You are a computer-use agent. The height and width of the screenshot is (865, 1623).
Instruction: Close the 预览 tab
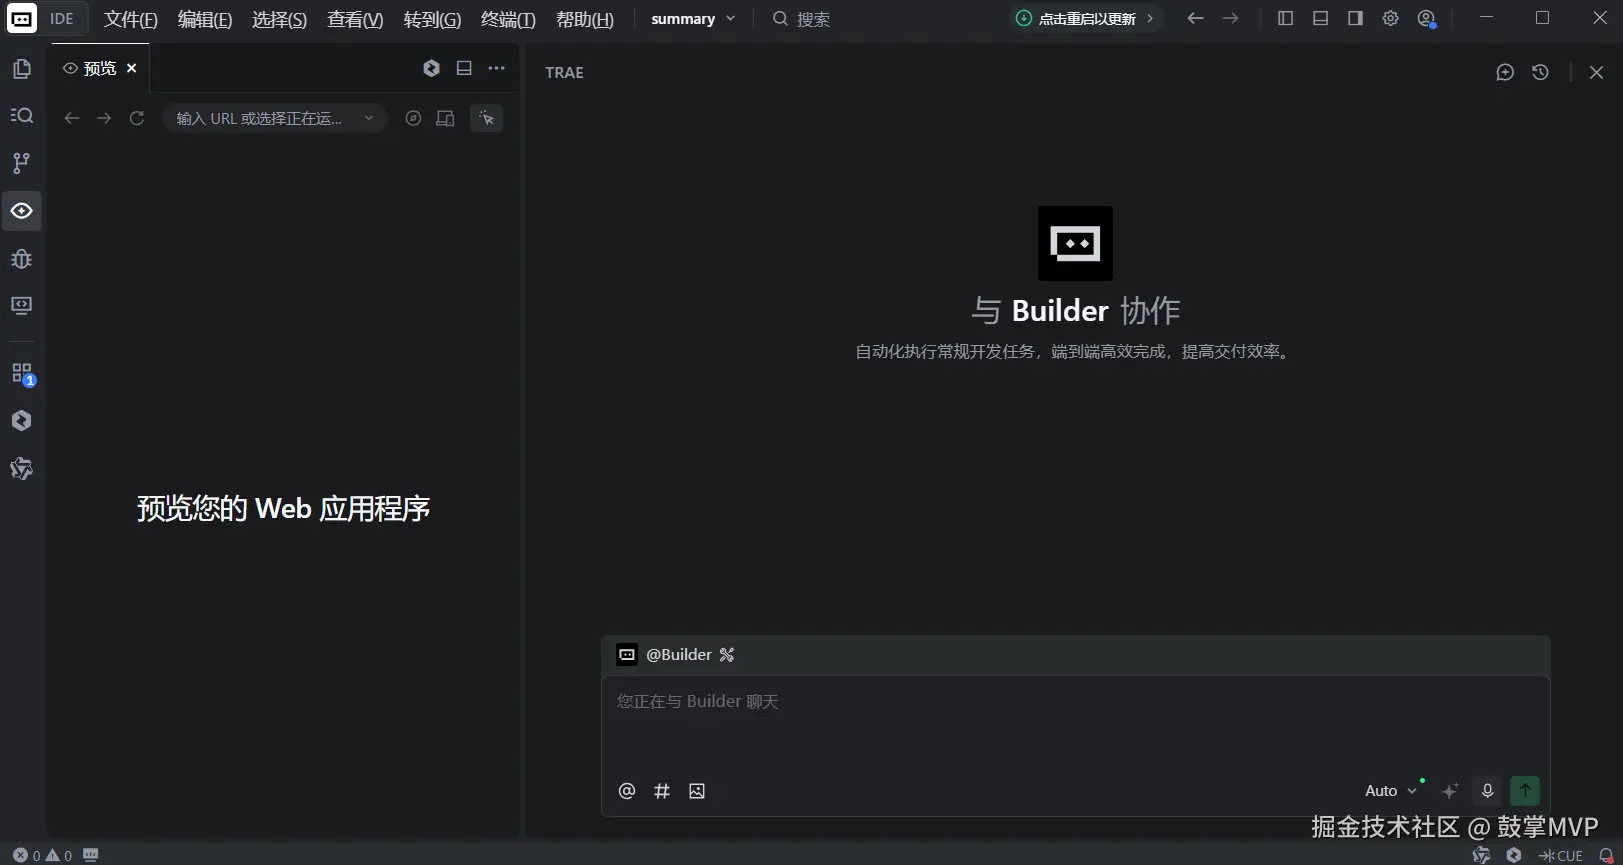(131, 68)
